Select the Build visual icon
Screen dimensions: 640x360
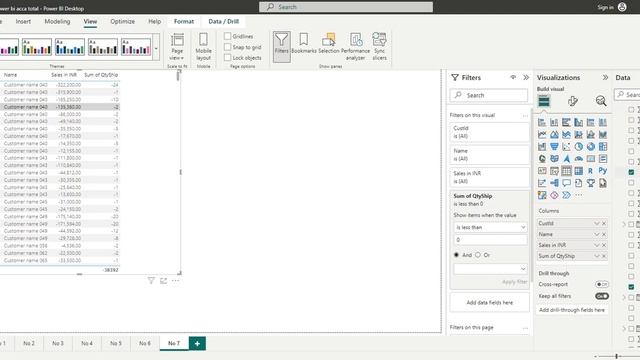544,101
